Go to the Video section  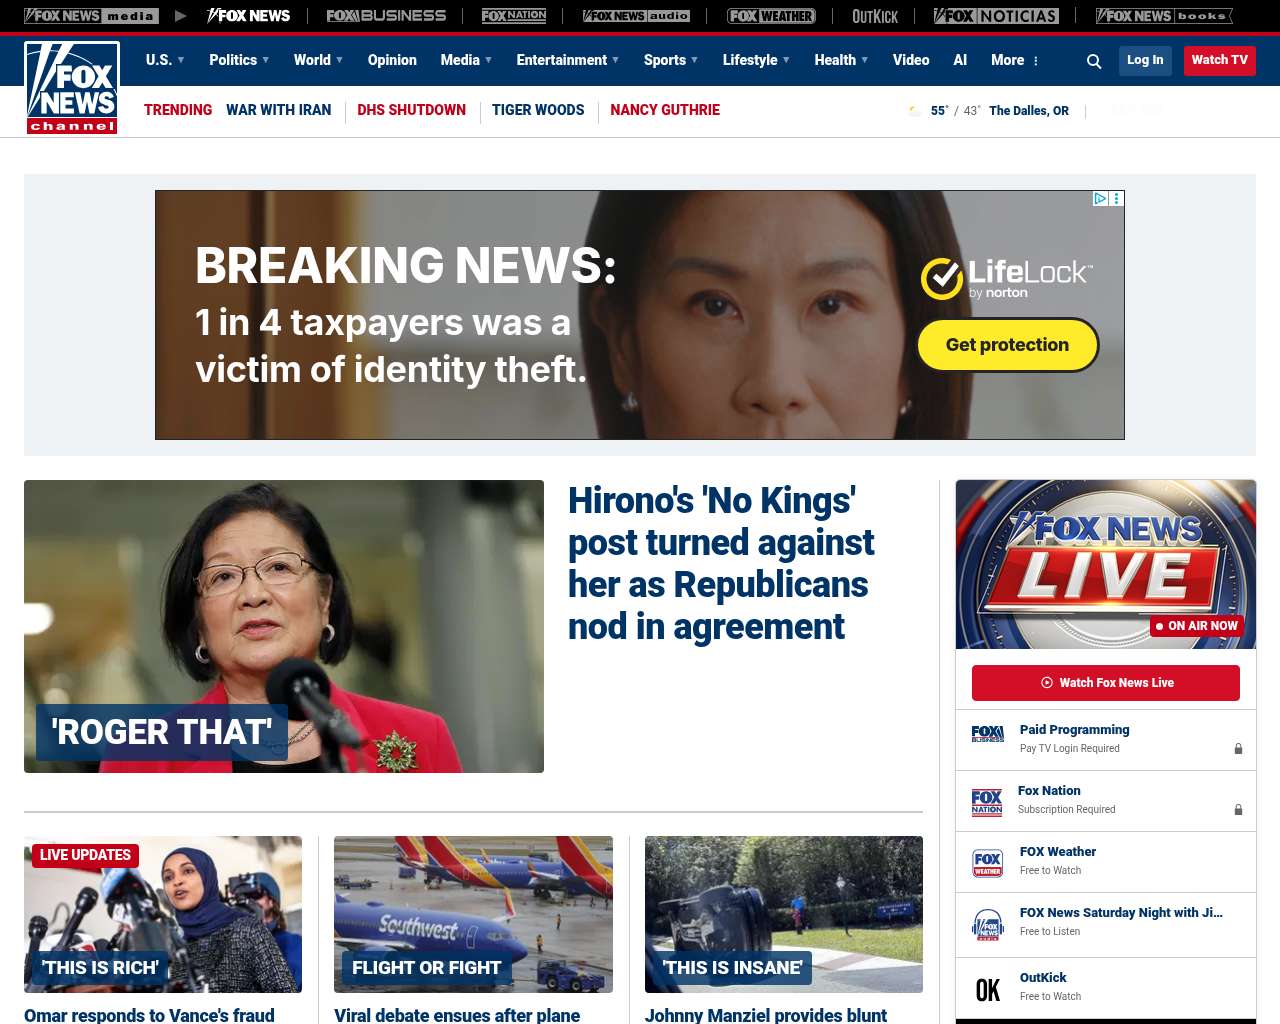(911, 60)
